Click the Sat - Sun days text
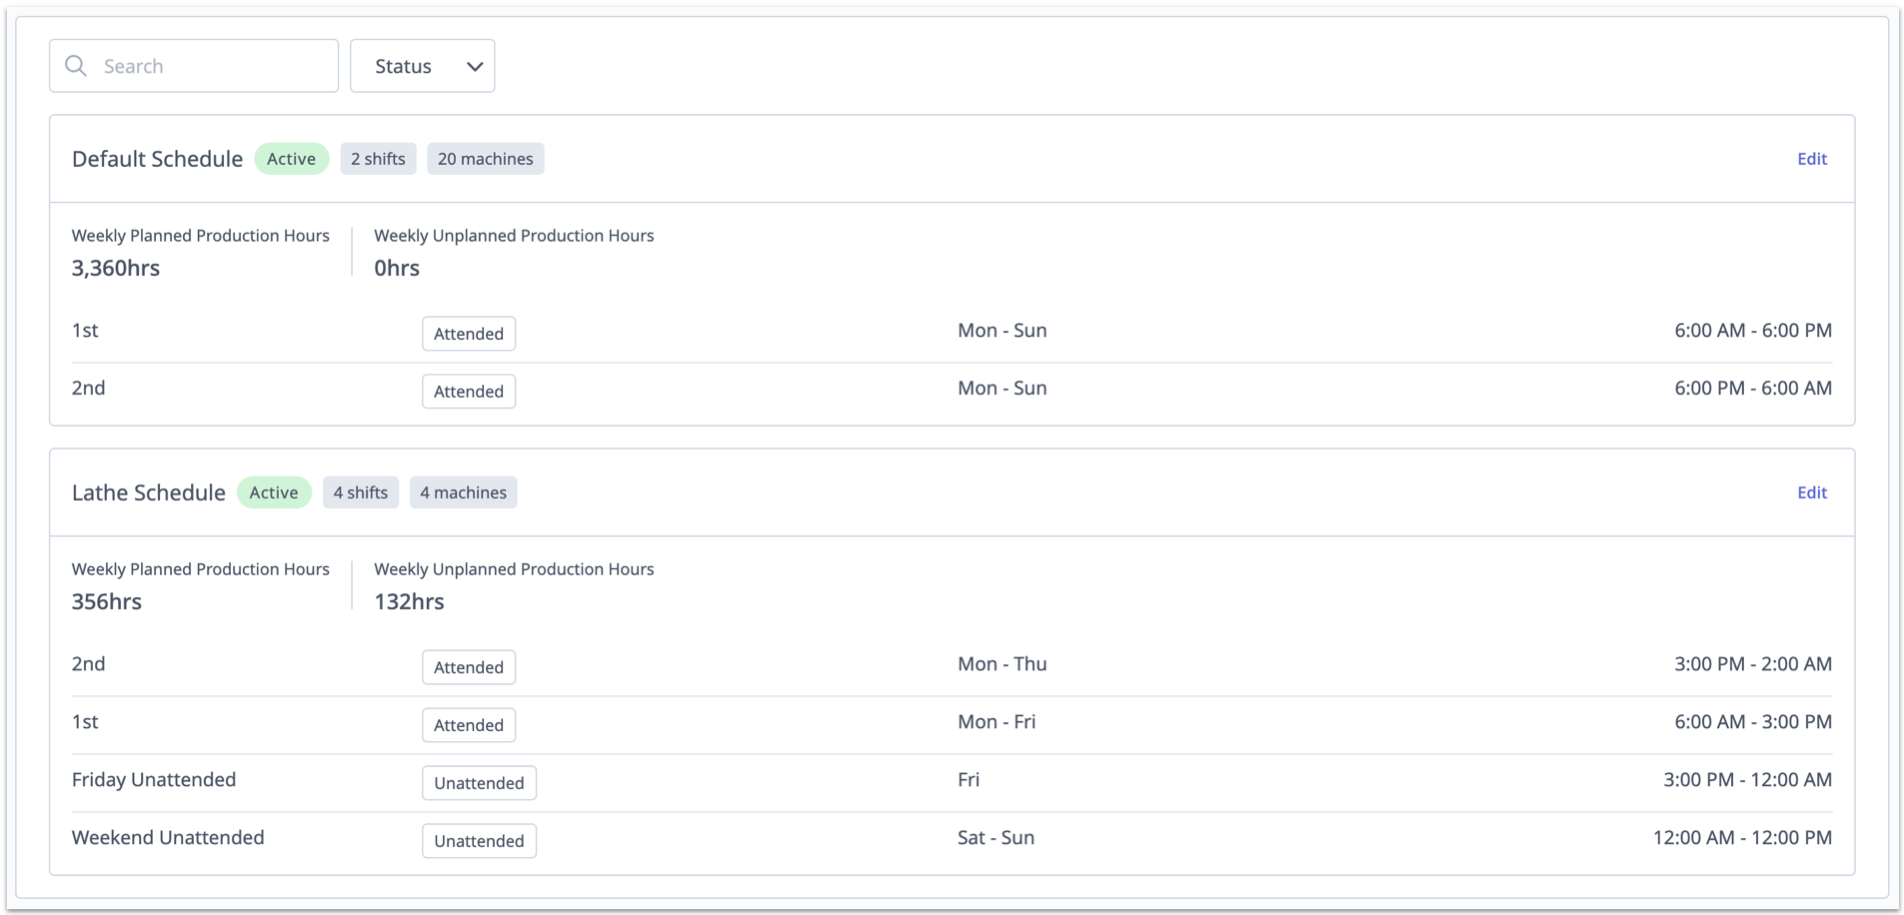This screenshot has height=915, width=1904. click(x=996, y=838)
